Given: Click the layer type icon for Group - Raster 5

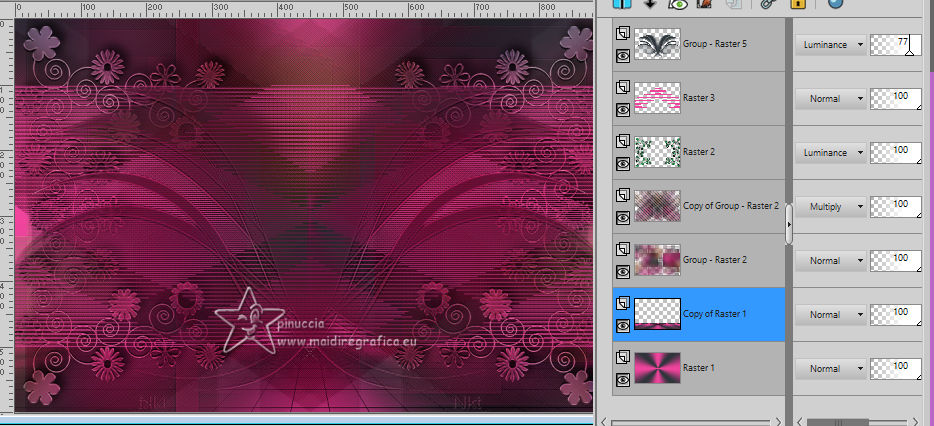Looking at the screenshot, I should point(622,33).
